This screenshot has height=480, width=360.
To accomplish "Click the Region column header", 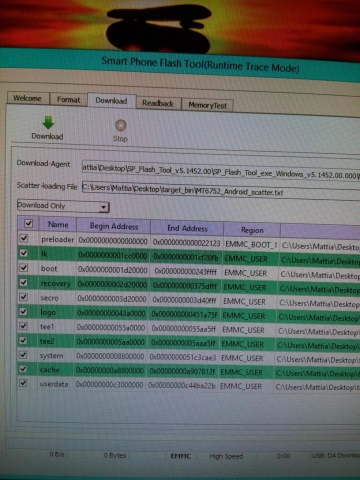I will [x=252, y=230].
